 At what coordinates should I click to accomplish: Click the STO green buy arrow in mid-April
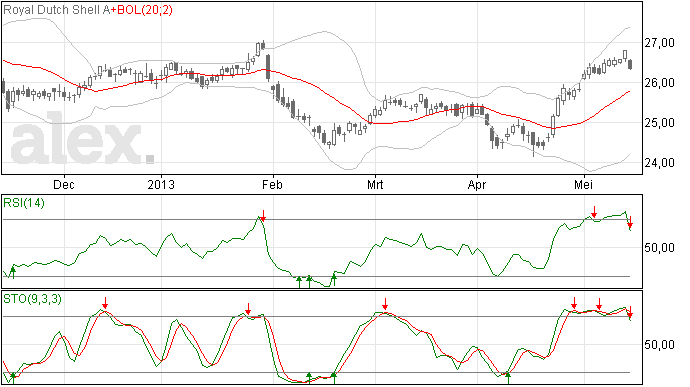(508, 378)
